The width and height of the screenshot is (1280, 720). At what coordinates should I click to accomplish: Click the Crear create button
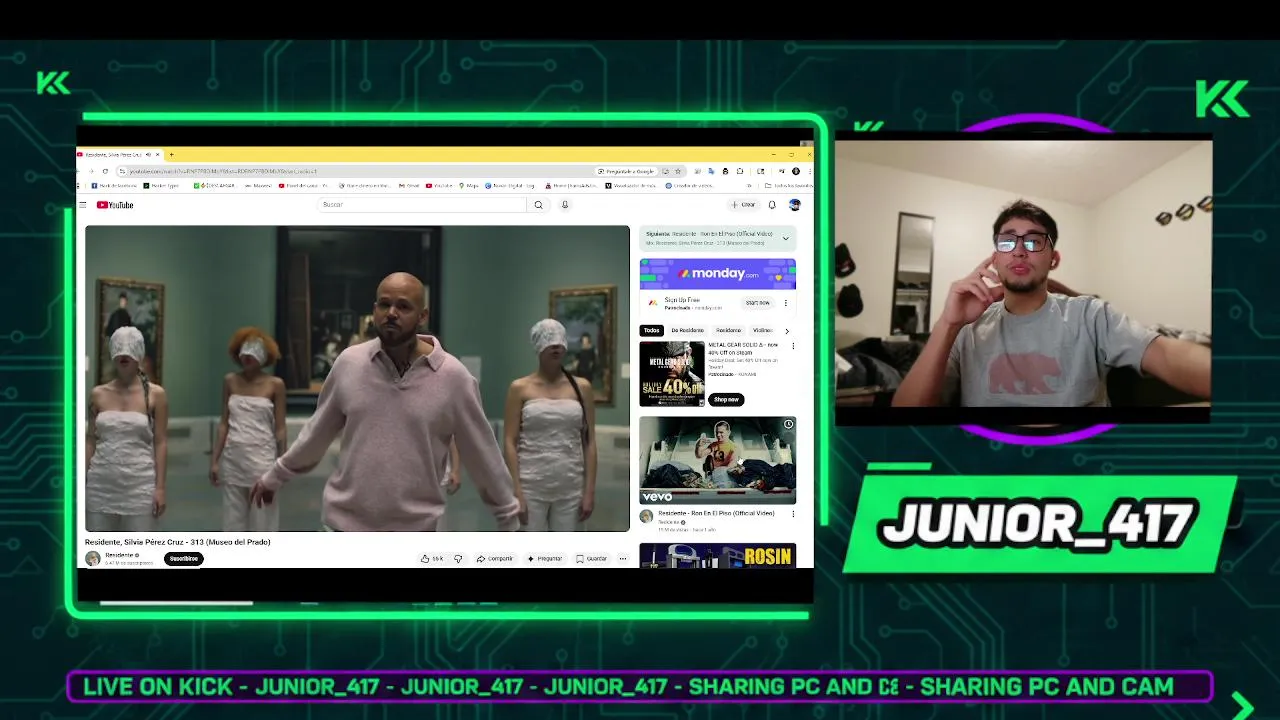(x=744, y=205)
